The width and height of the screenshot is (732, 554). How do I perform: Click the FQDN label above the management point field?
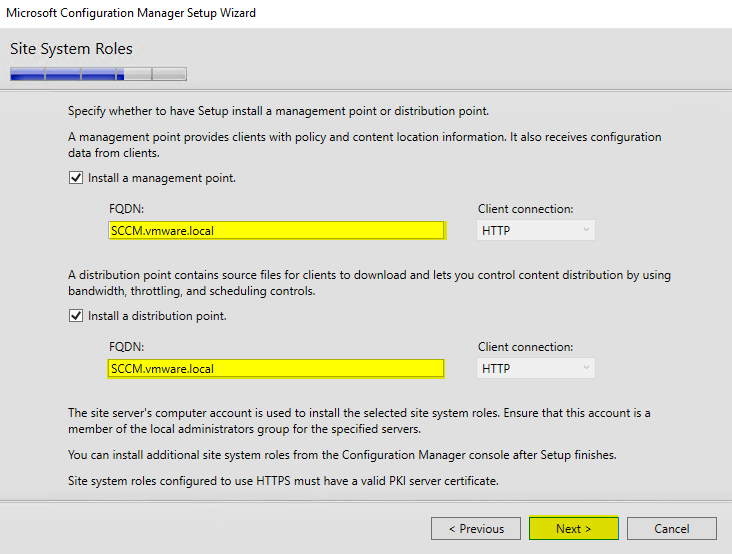click(x=125, y=209)
